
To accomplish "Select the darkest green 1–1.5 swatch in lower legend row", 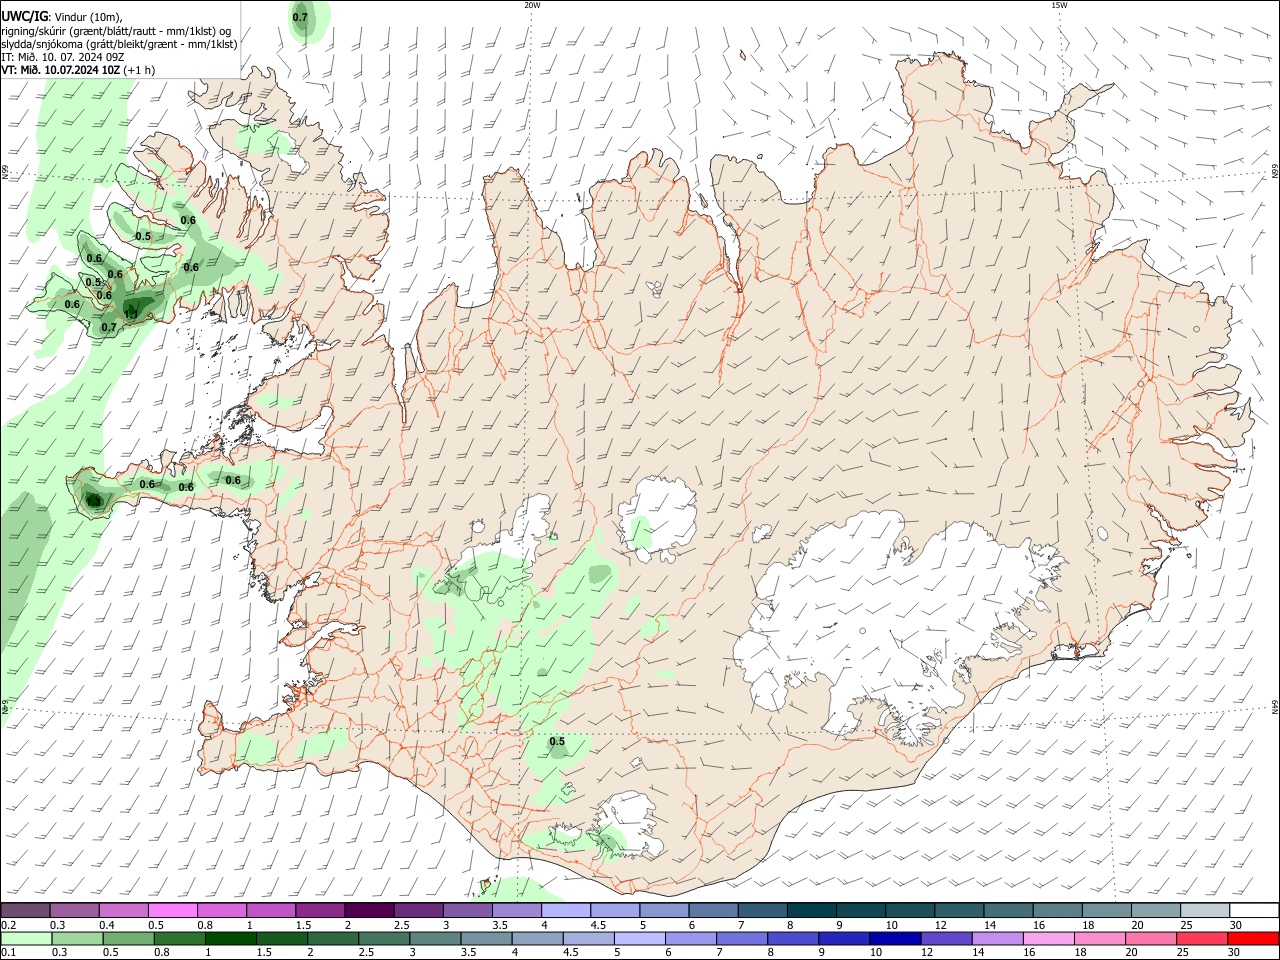I will tap(231, 938).
